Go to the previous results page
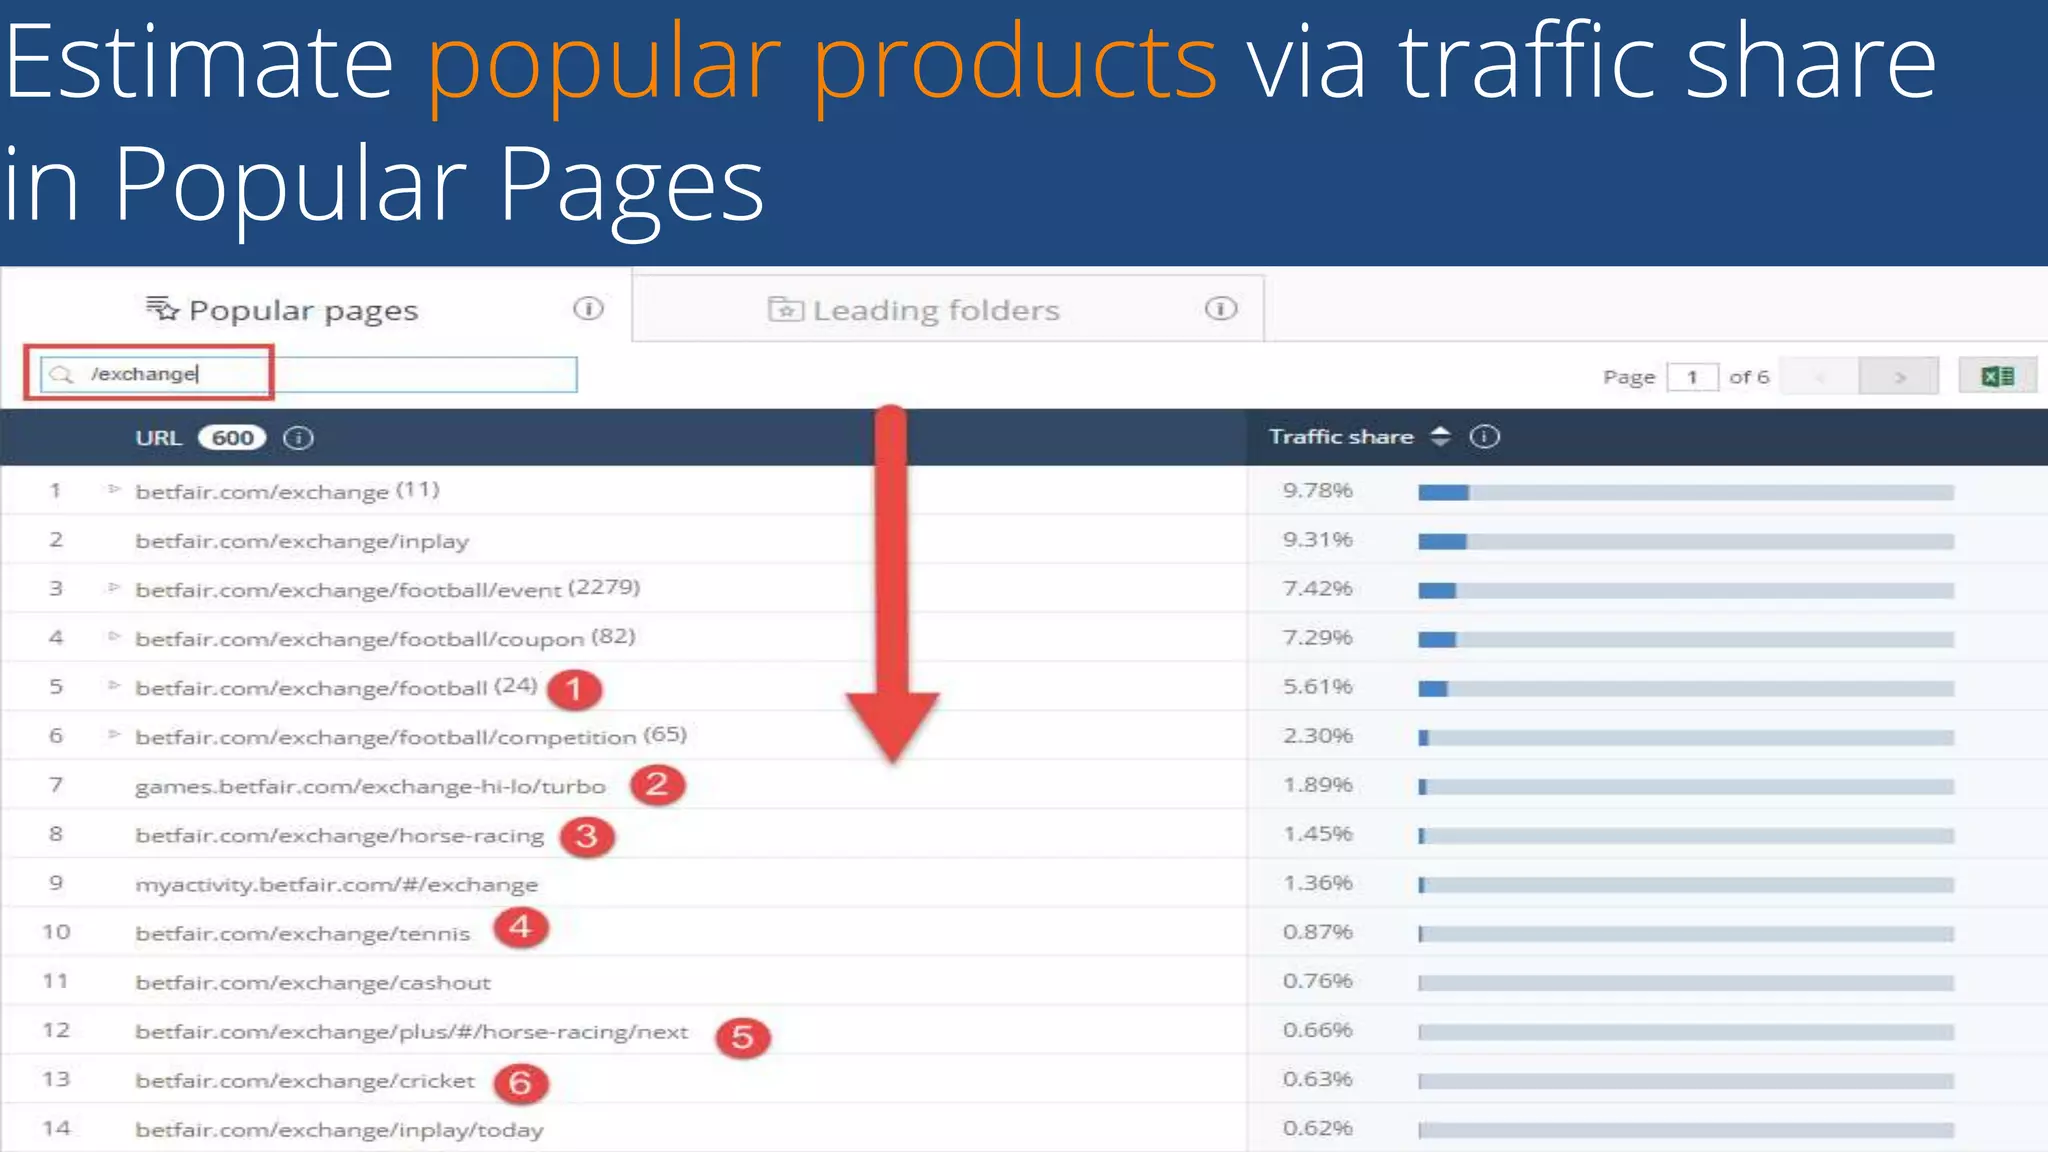This screenshot has height=1152, width=2048. click(1820, 376)
